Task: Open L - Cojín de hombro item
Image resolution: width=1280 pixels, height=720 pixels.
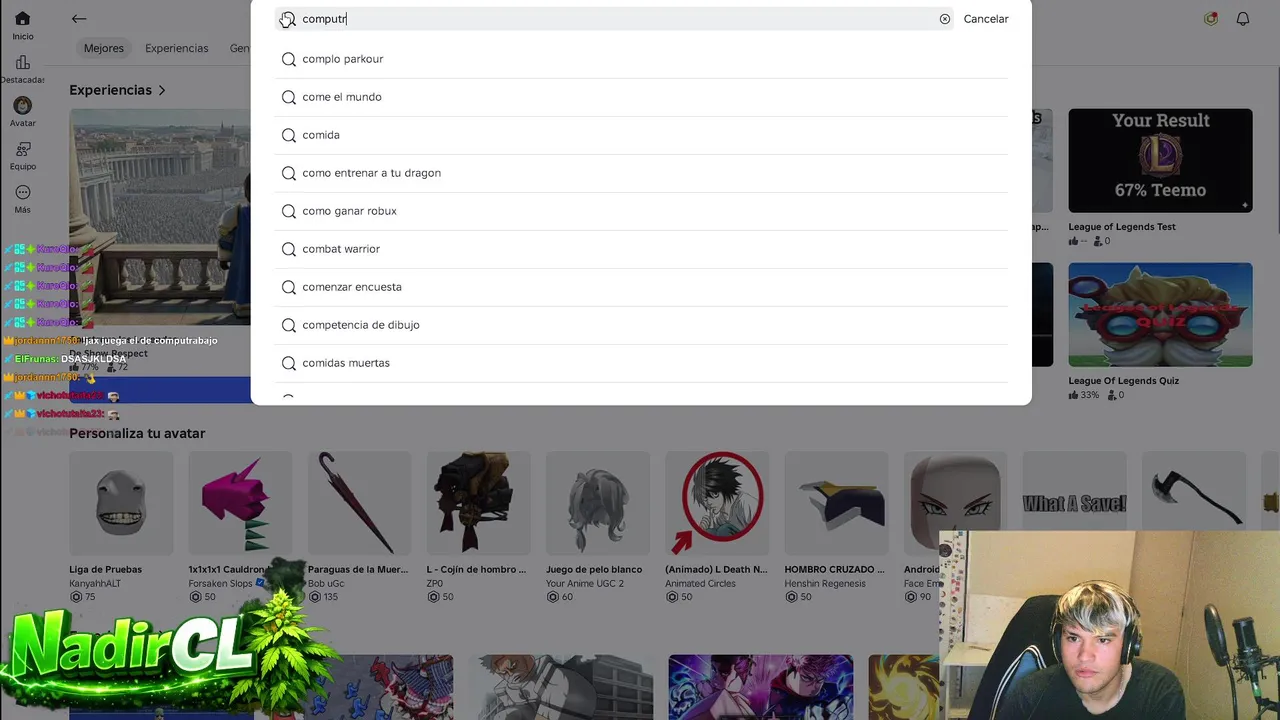Action: point(478,504)
